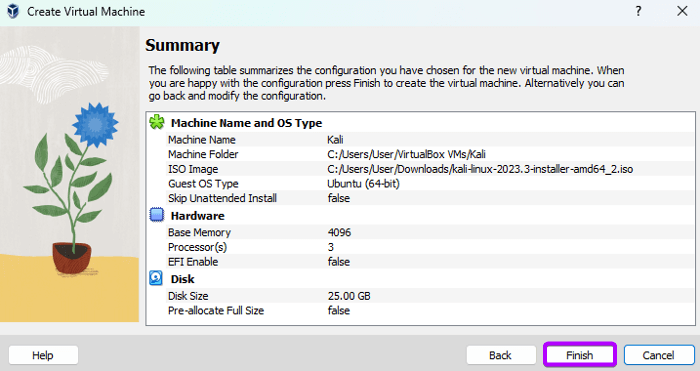Click the Guest OS Type label

tap(203, 183)
